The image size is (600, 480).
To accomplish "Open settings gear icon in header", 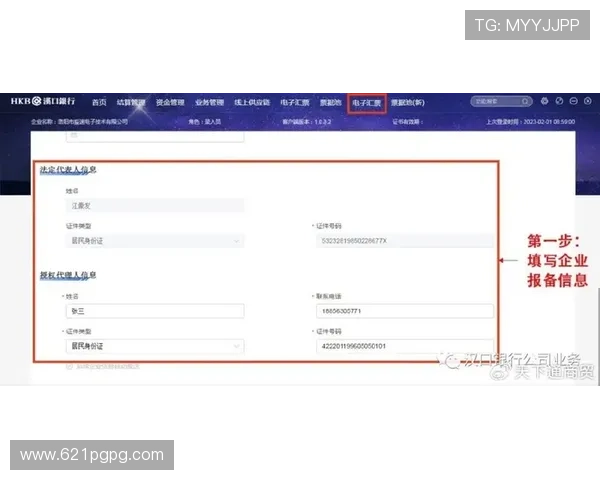I will (545, 101).
